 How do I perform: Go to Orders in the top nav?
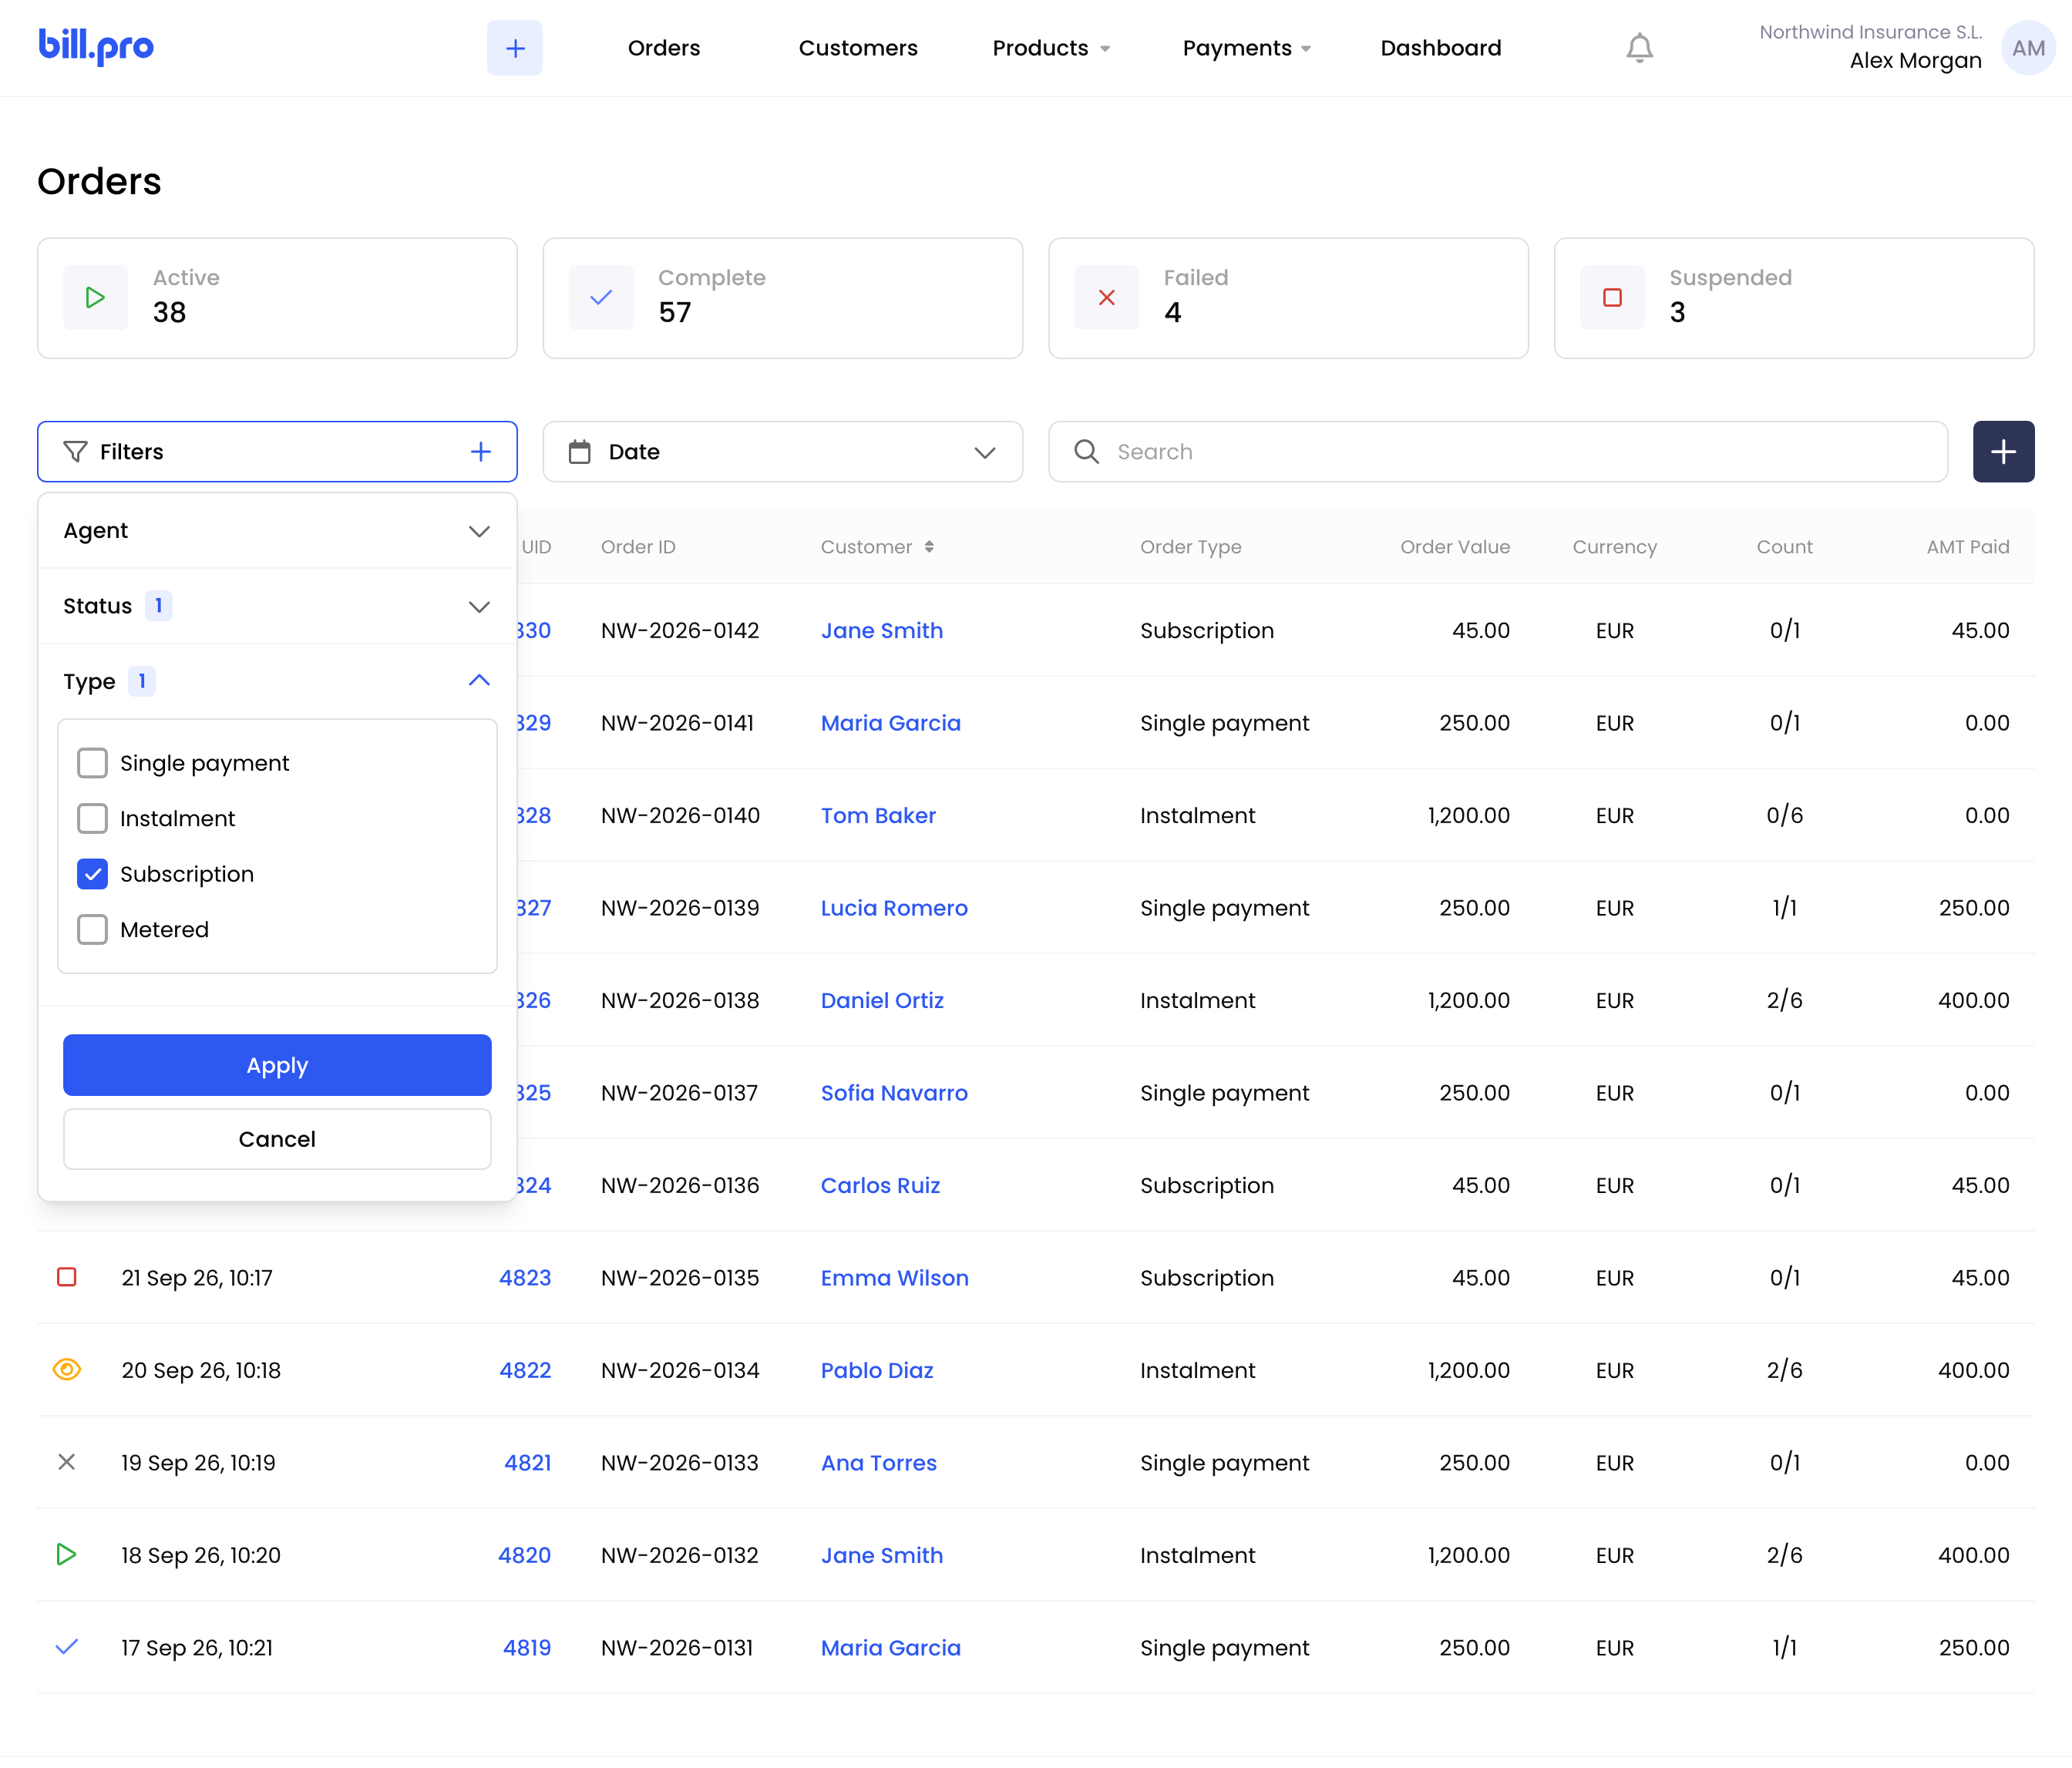pos(664,48)
